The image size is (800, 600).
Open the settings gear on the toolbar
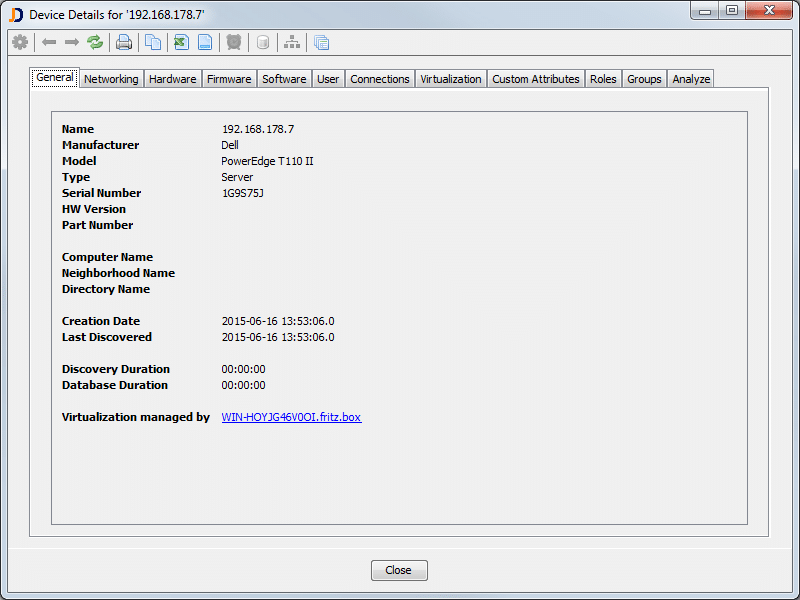pyautogui.click(x=20, y=42)
